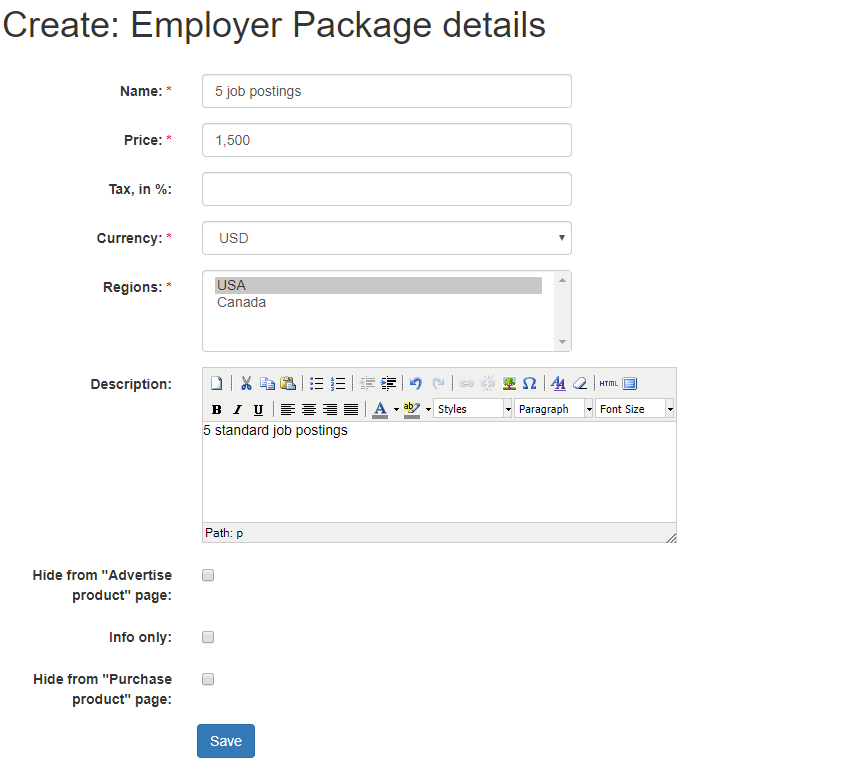The width and height of the screenshot is (865, 768).
Task: Open the text color picker arrow
Action: 396,409
